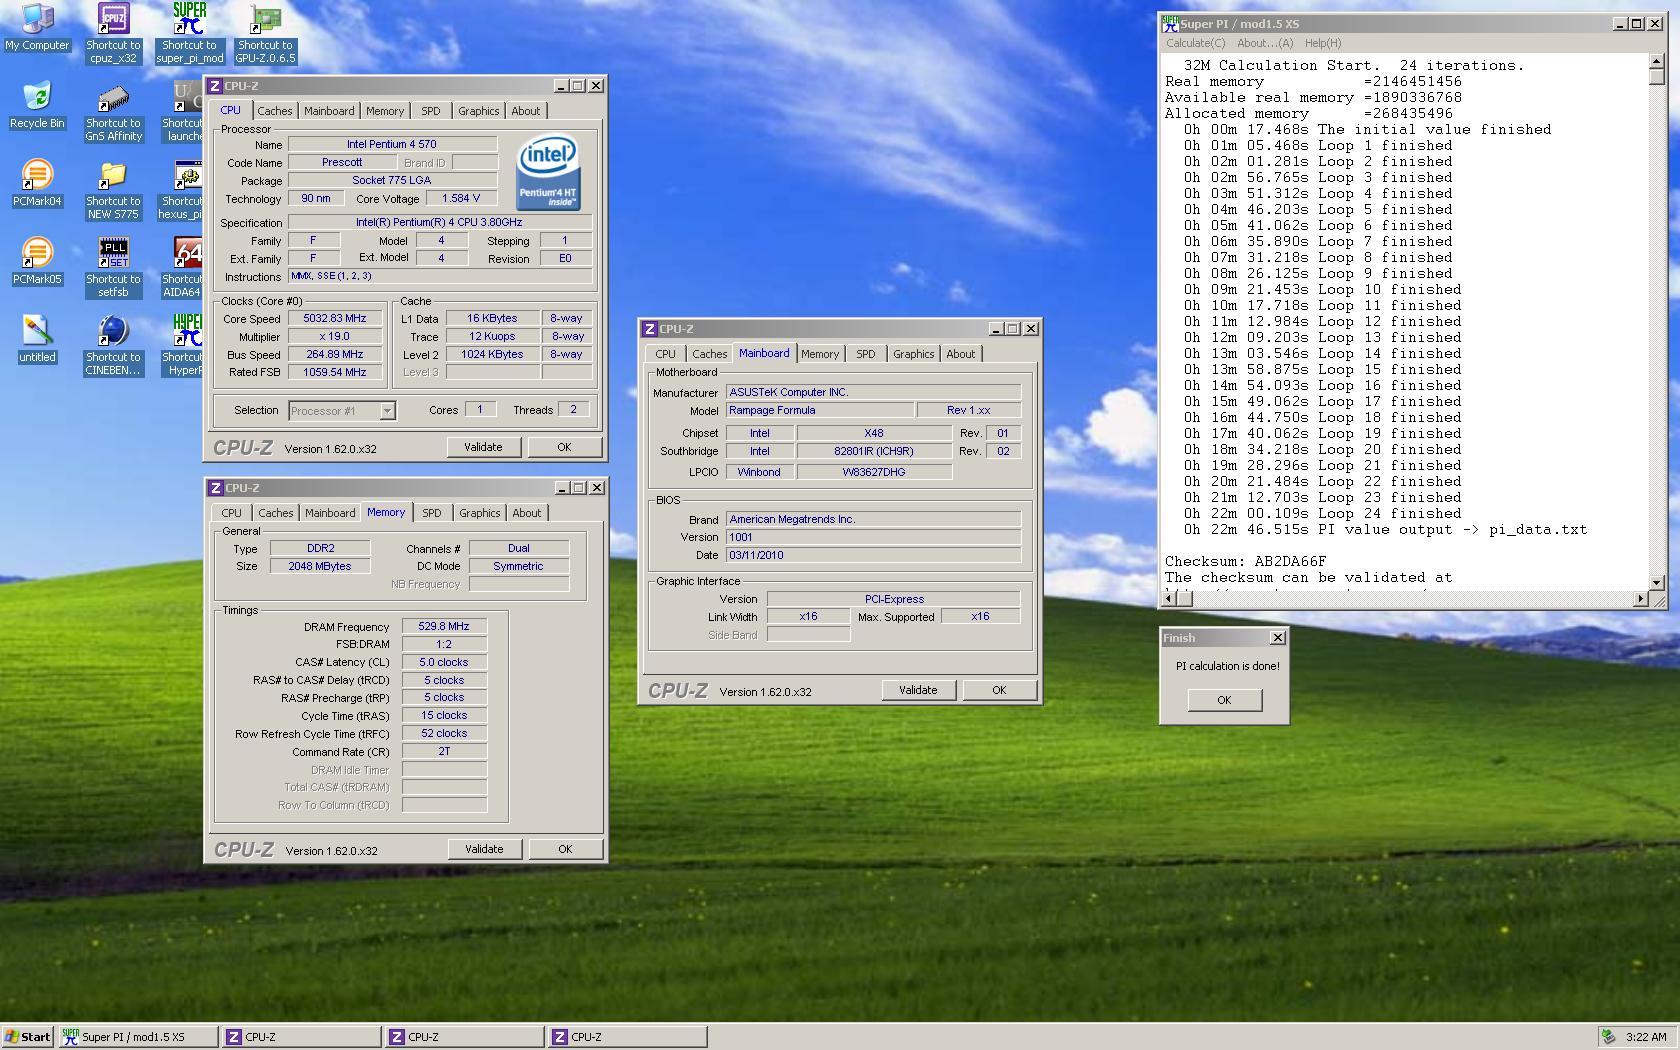This screenshot has width=1680, height=1050.
Task: Open the Calculate(C) menu in Super PI
Action: point(1195,43)
